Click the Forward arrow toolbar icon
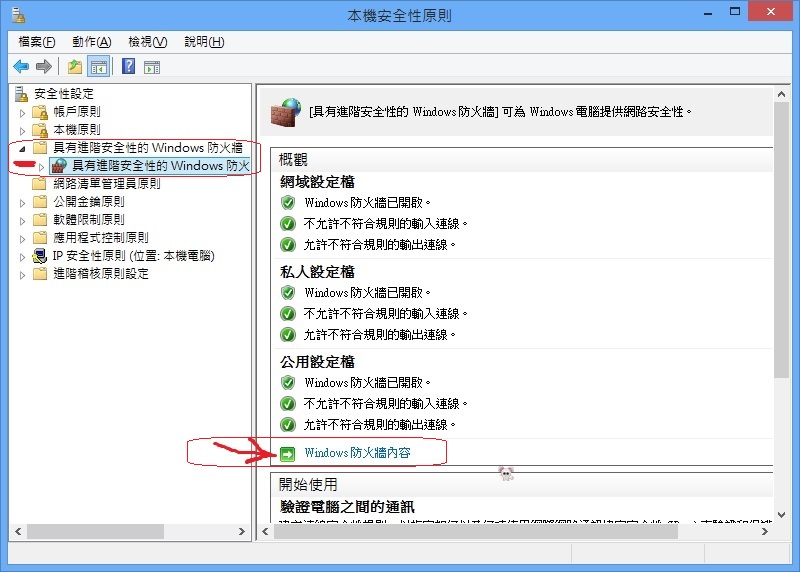Screen dimensions: 800x572 click(44, 66)
